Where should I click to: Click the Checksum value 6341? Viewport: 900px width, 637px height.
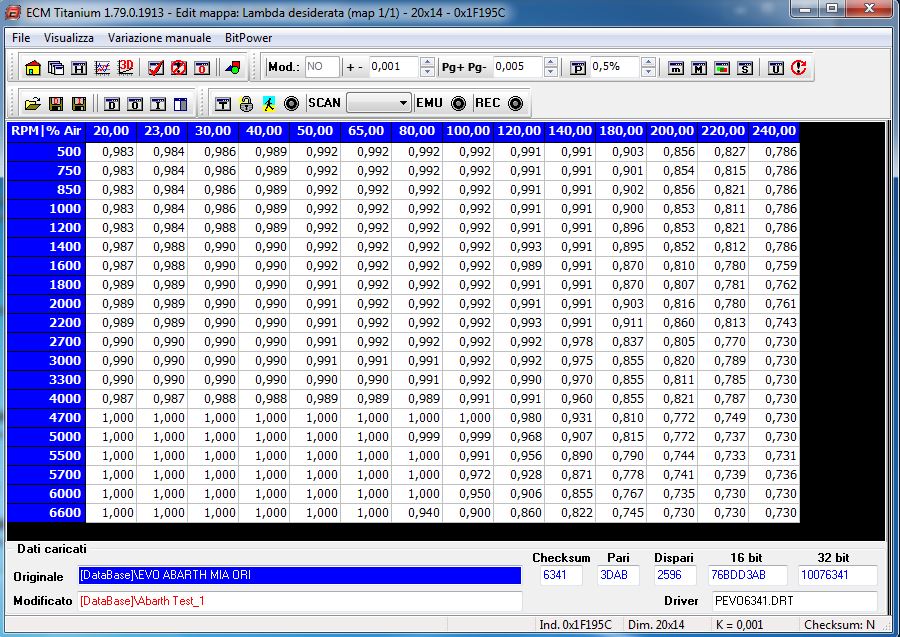pyautogui.click(x=561, y=575)
